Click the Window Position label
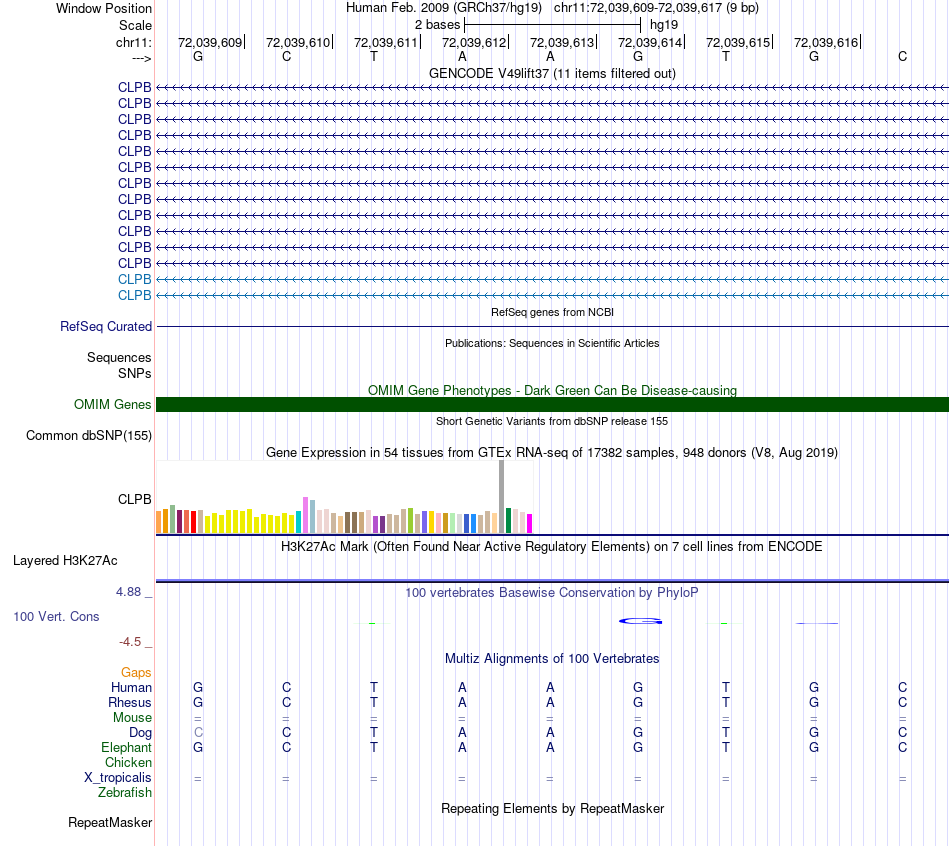This screenshot has height=846, width=950. (104, 8)
